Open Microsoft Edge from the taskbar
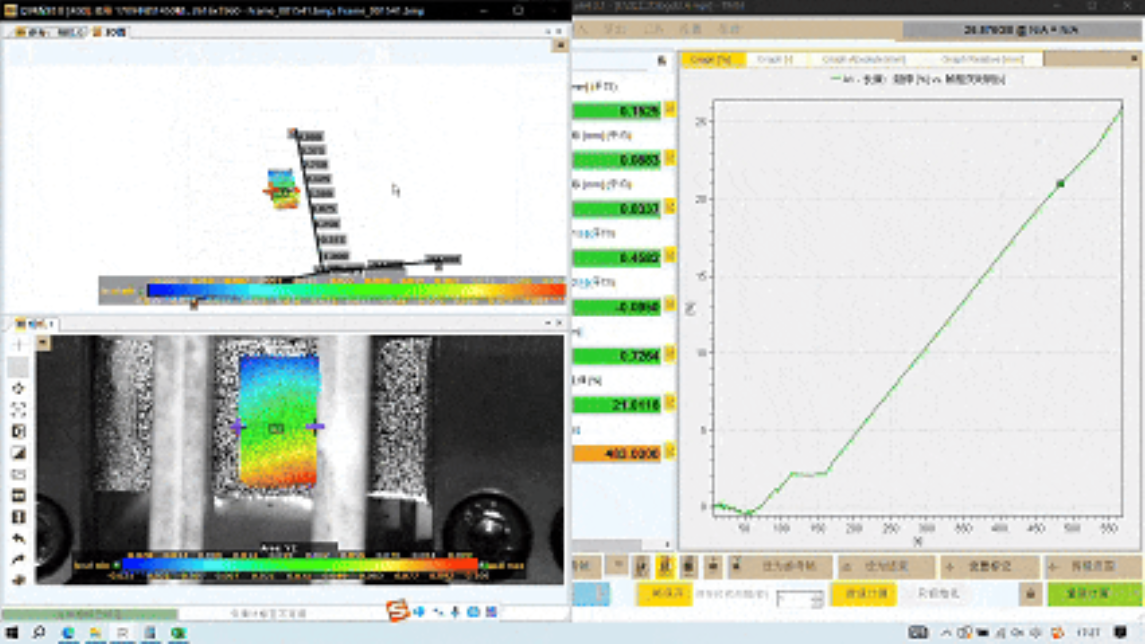This screenshot has height=644, width=1145. [68, 633]
